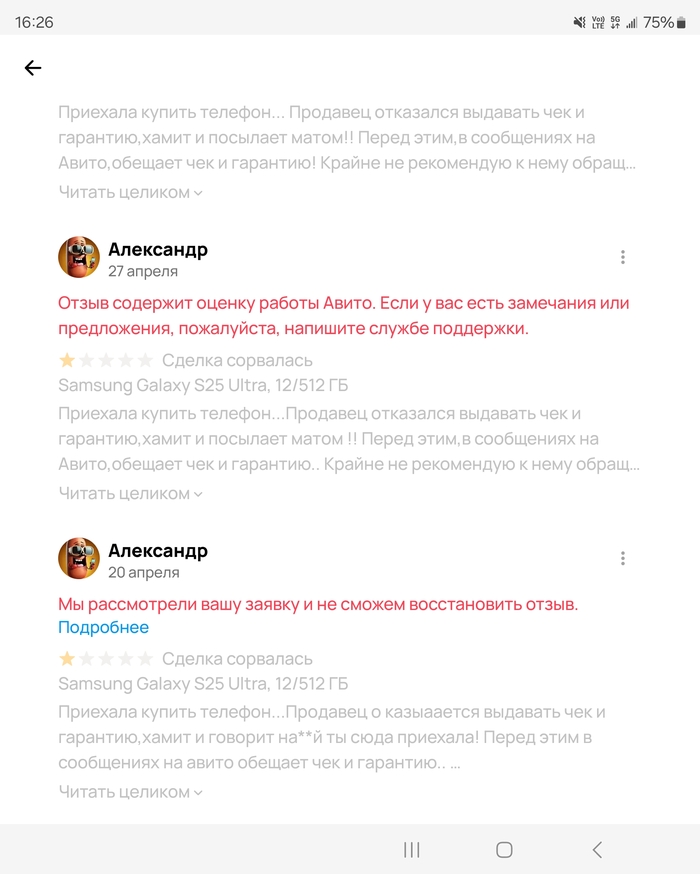Open options menu for the 27 апреля review
700x874 pixels.
click(x=623, y=257)
